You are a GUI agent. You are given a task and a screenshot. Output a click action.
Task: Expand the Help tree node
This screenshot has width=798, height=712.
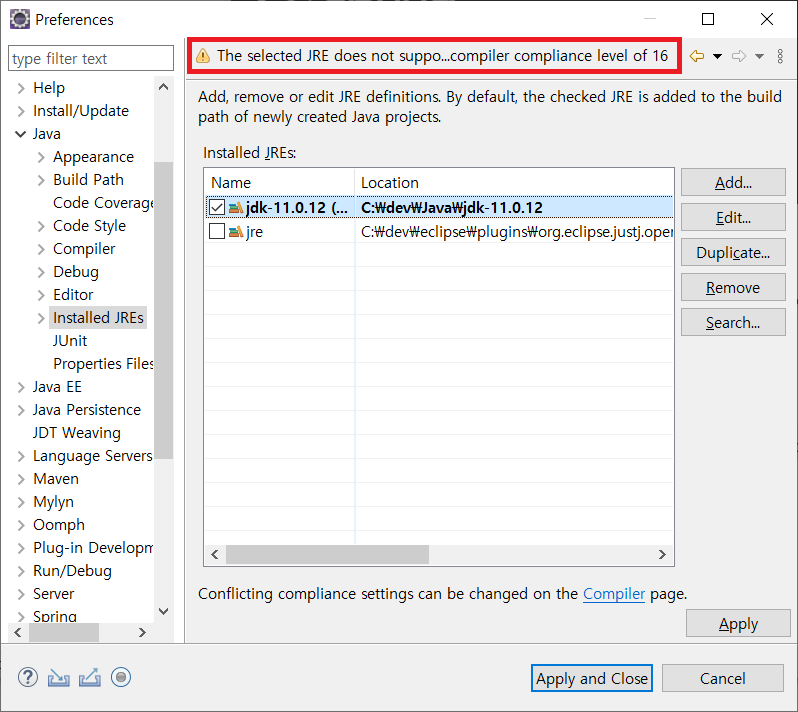point(21,88)
